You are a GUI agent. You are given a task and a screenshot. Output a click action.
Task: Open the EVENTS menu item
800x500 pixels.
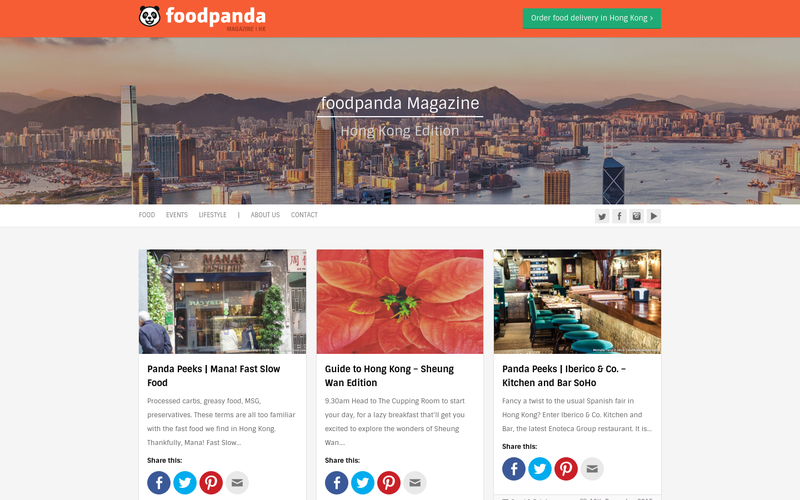coord(177,215)
